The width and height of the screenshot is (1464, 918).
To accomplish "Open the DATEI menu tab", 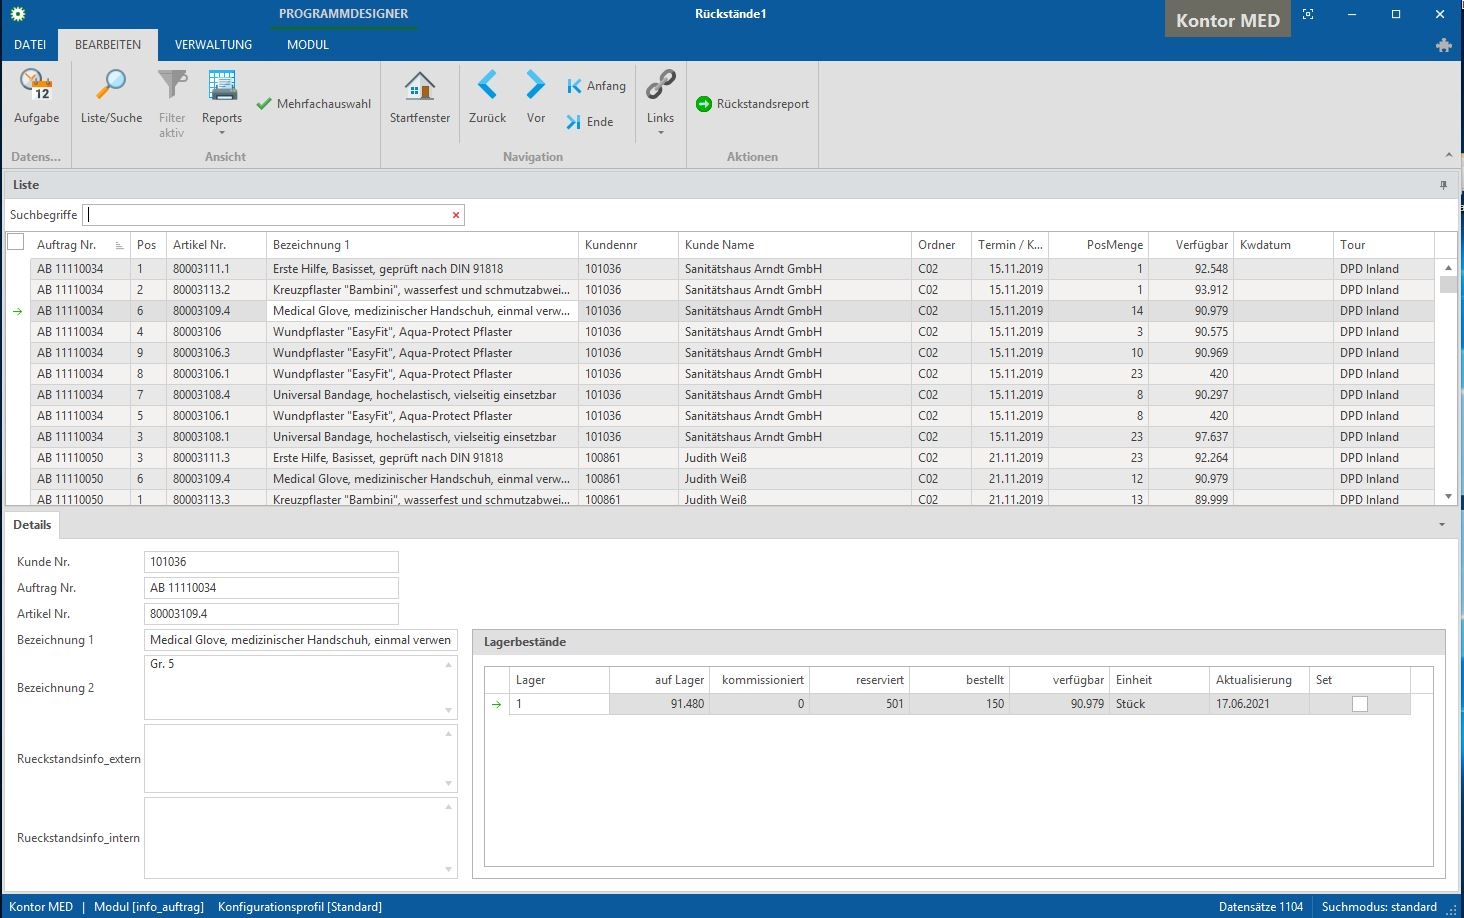I will point(30,45).
